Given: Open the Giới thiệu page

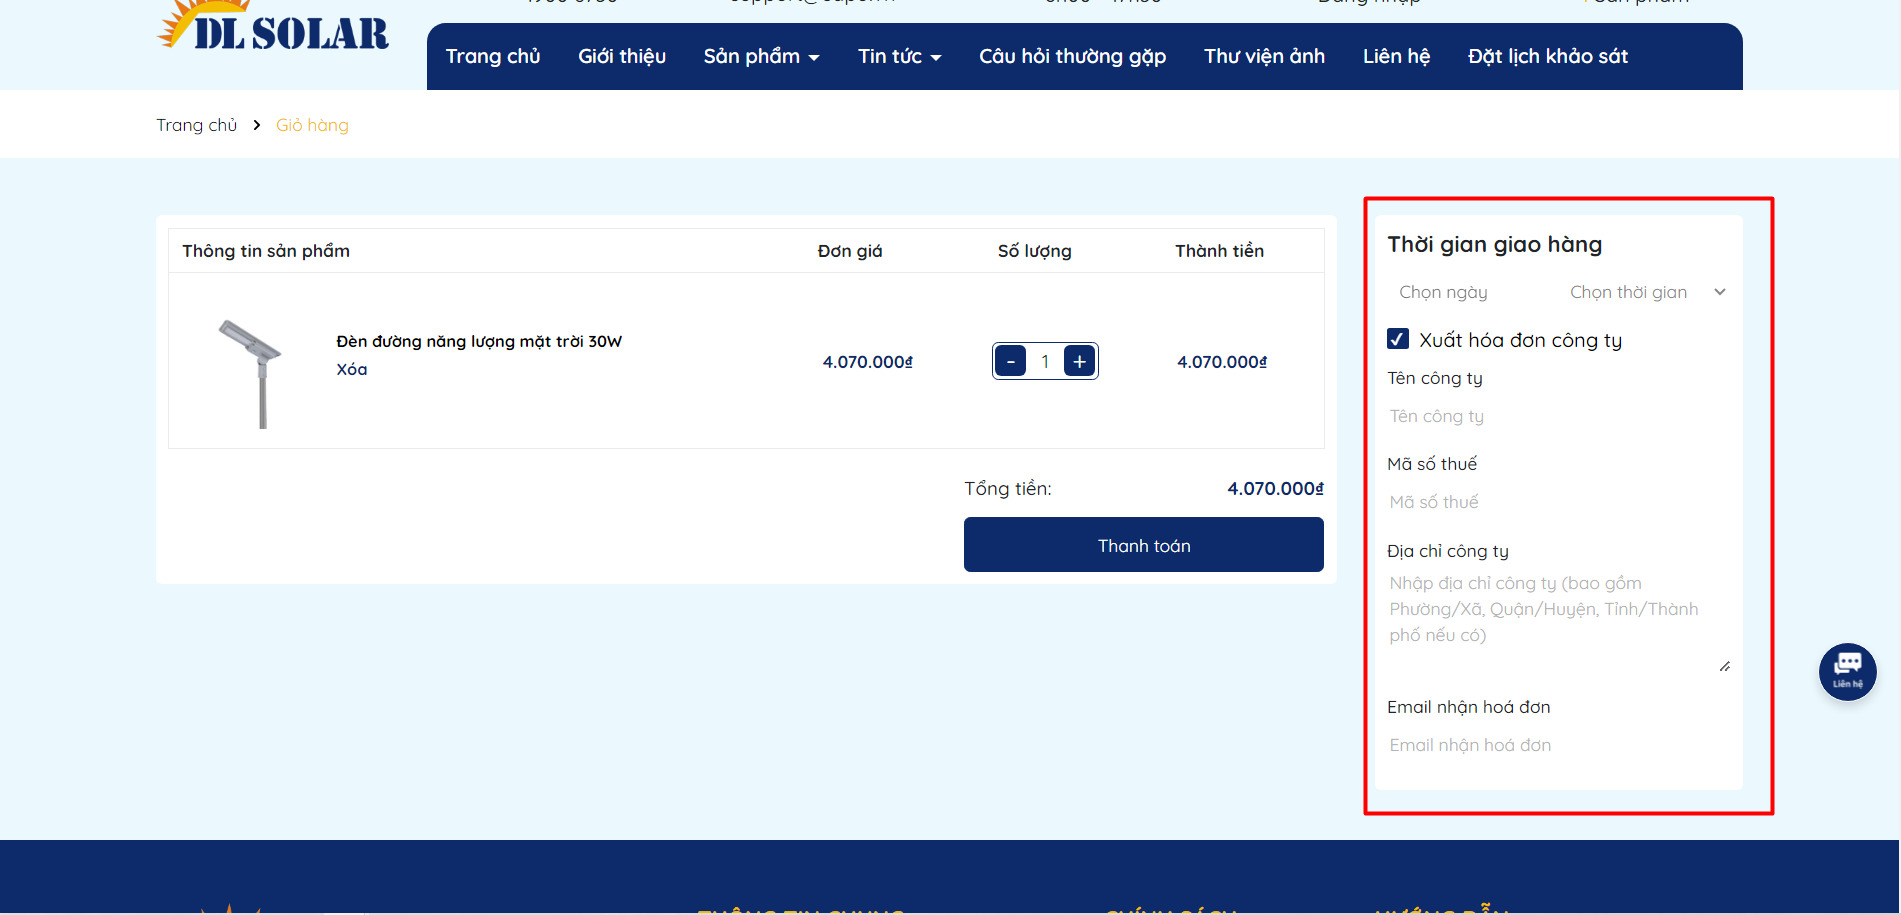Looking at the screenshot, I should click(622, 57).
